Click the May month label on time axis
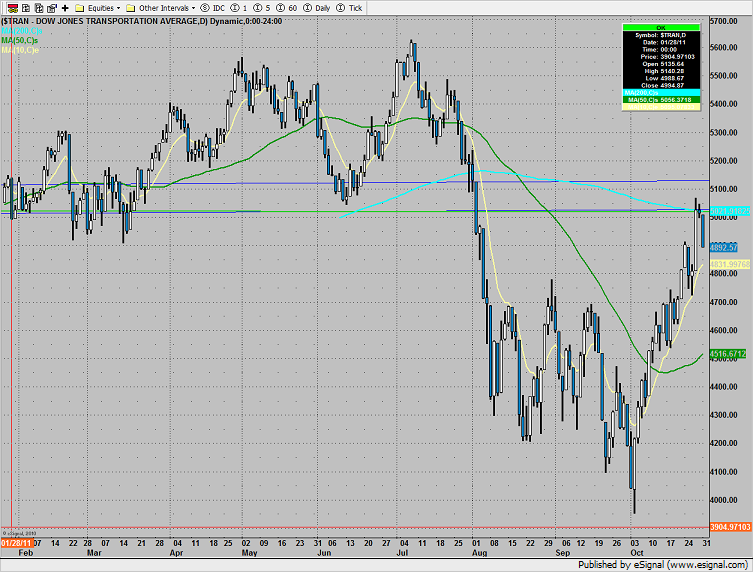 [x=250, y=553]
